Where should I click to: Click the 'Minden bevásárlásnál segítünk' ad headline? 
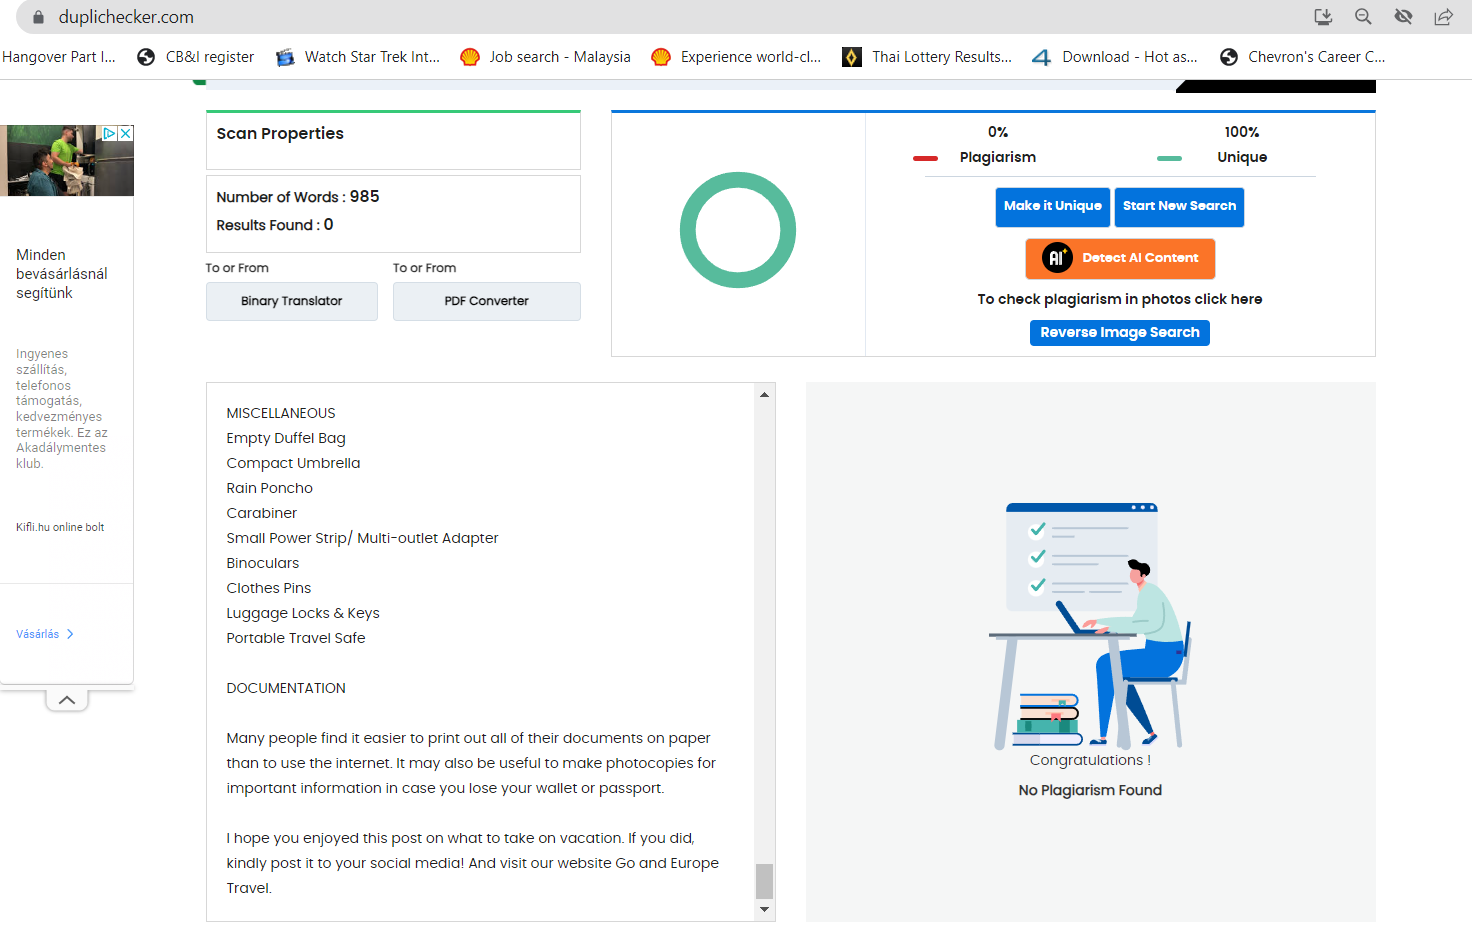click(62, 274)
